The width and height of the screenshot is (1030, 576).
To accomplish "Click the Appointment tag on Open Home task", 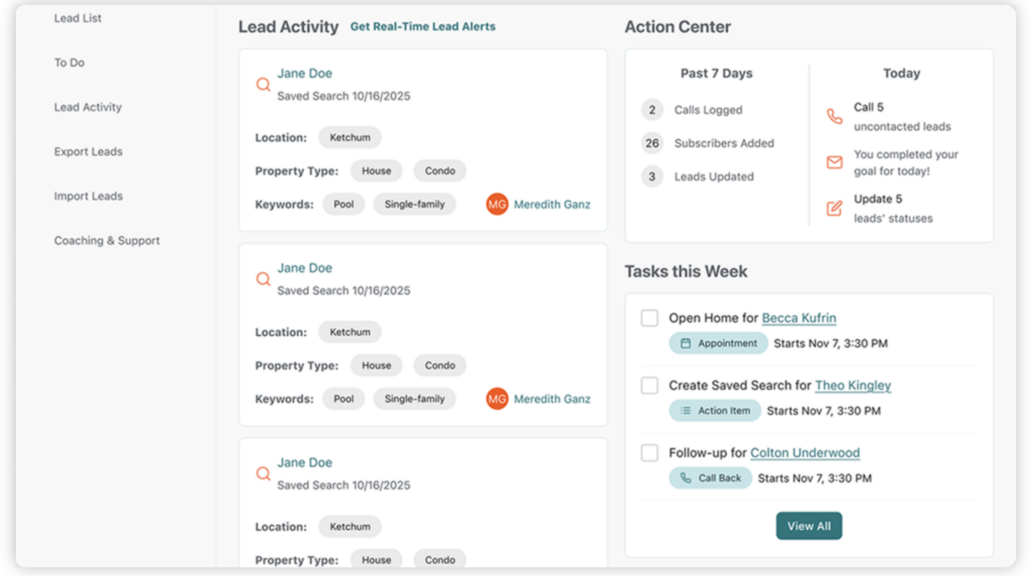I will (719, 343).
